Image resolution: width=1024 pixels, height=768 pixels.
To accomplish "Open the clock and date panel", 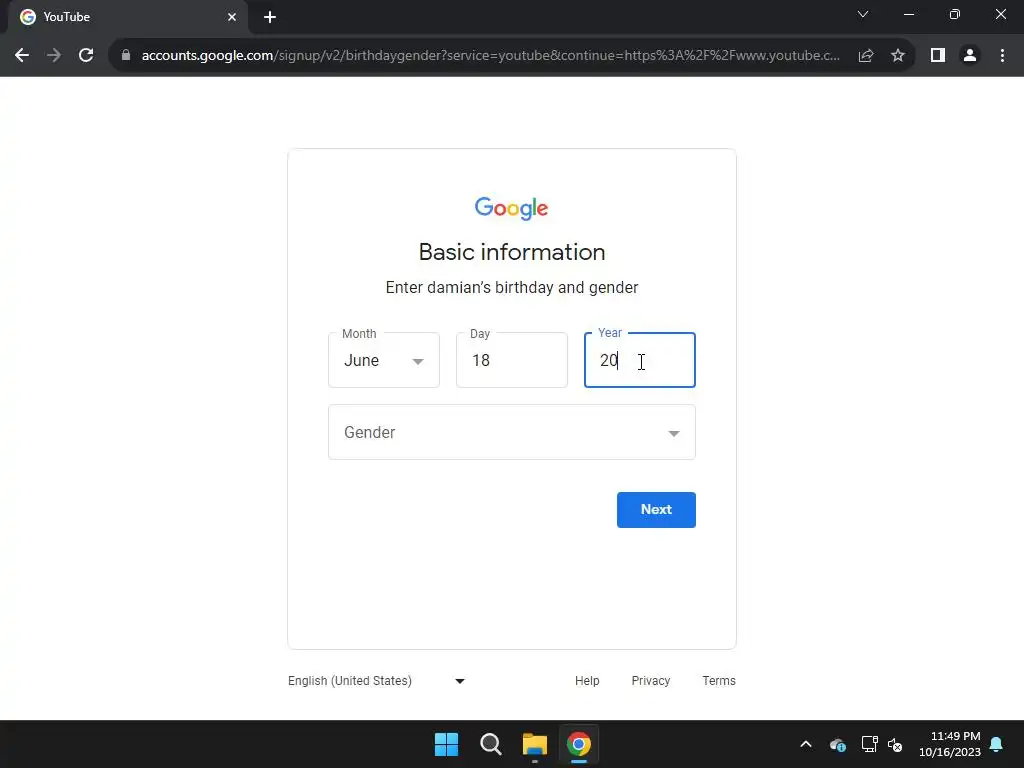I will coord(949,744).
